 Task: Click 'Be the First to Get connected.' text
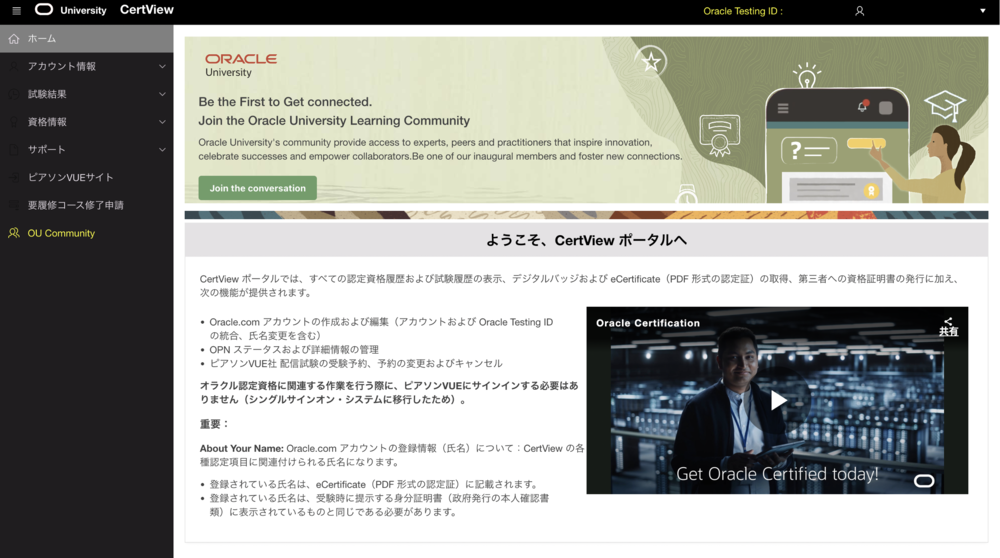(285, 102)
